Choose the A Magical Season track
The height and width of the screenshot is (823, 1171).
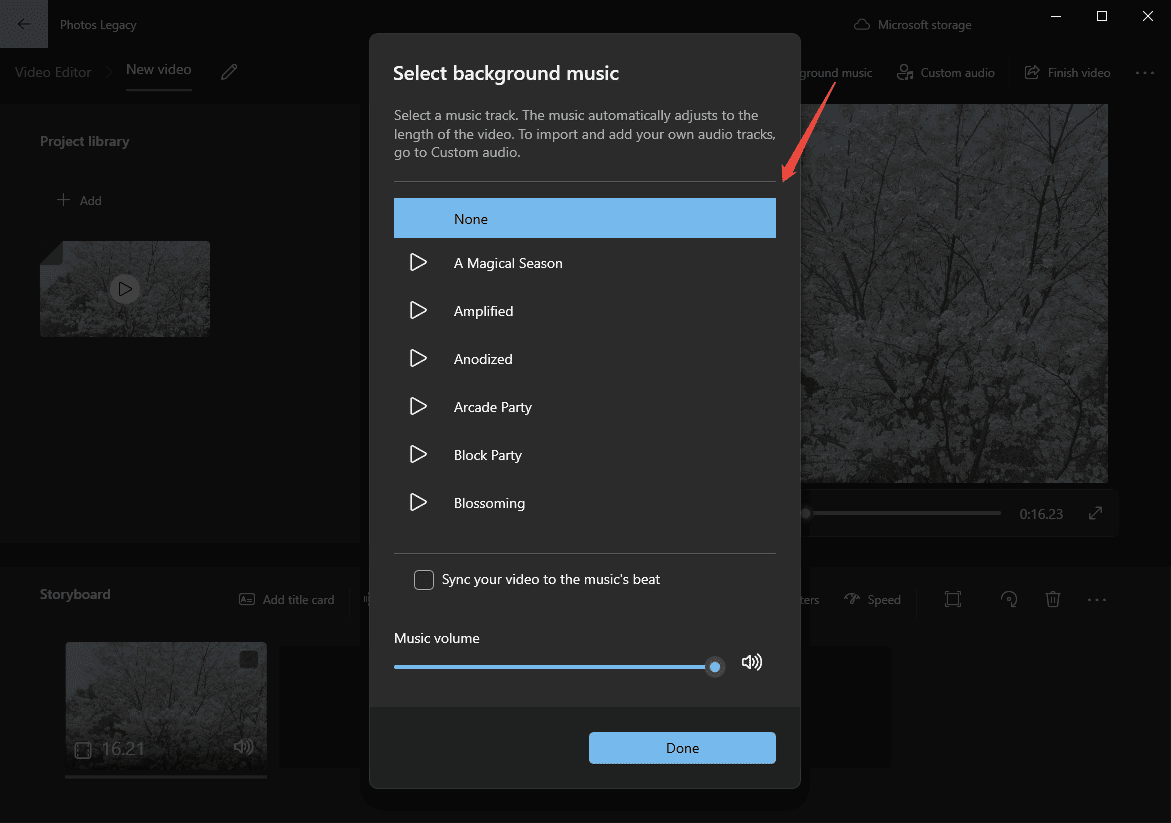508,263
